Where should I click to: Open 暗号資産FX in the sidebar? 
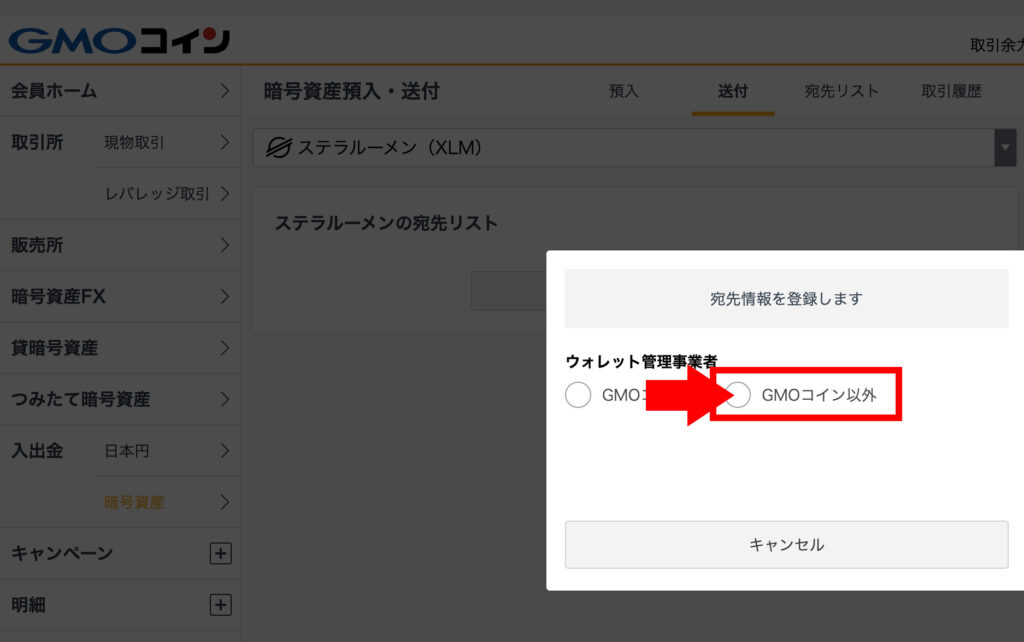(x=58, y=297)
